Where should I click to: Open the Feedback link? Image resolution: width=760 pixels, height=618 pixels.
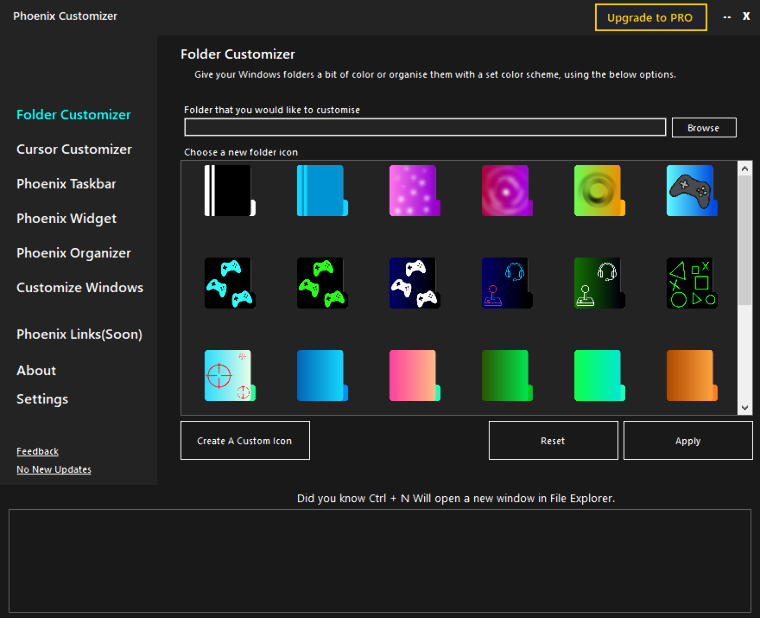click(37, 452)
